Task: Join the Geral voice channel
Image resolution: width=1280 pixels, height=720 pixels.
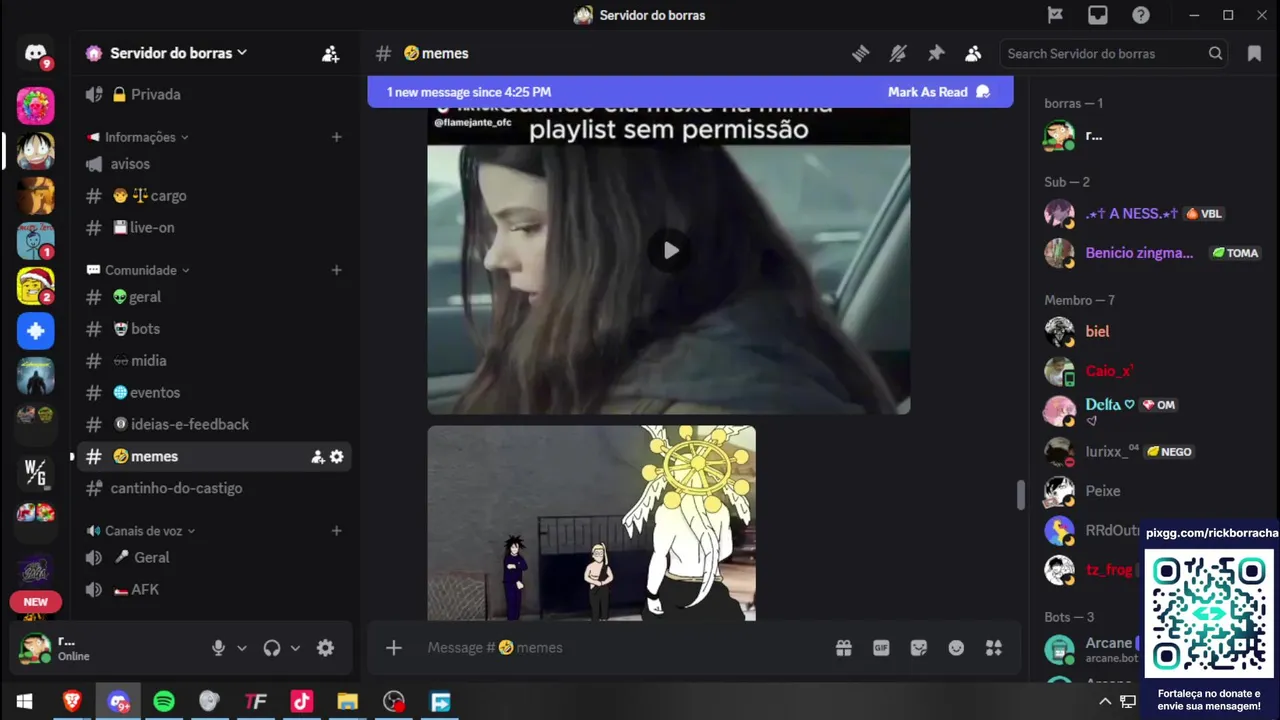Action: tap(214, 558)
